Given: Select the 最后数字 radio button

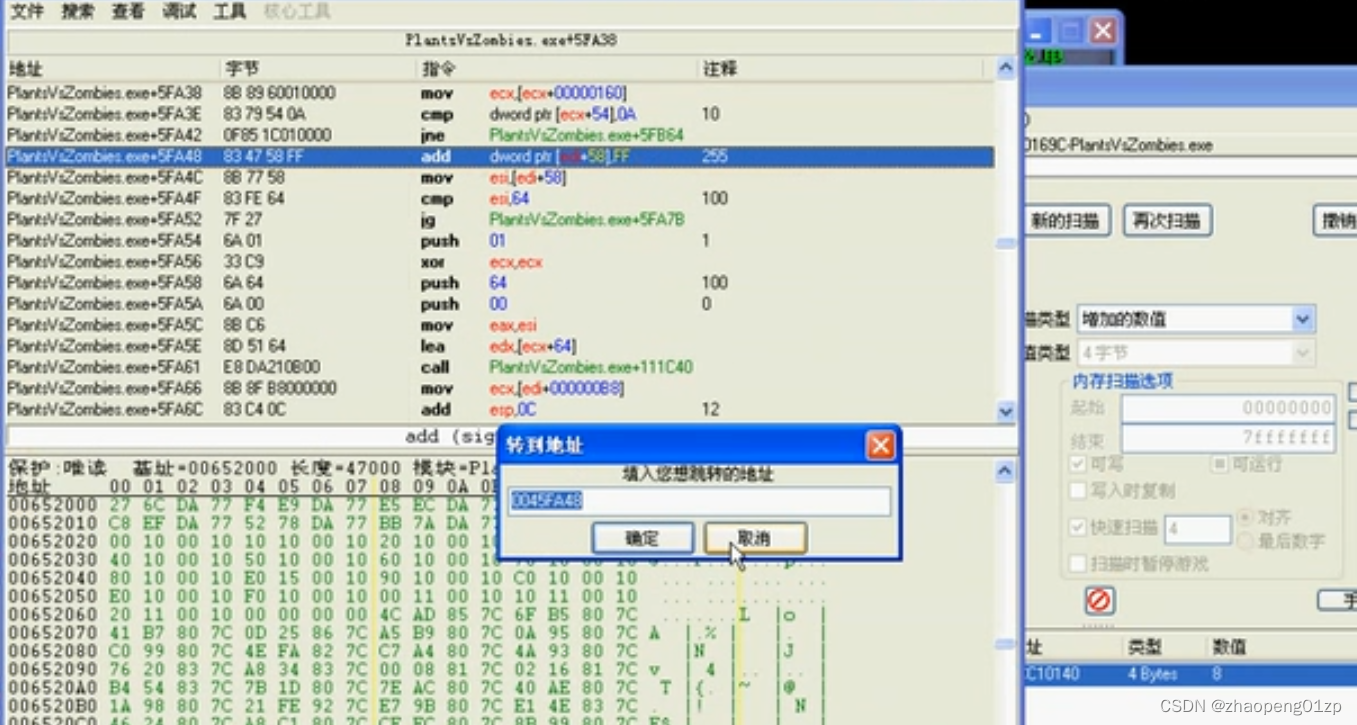Looking at the screenshot, I should point(1245,541).
